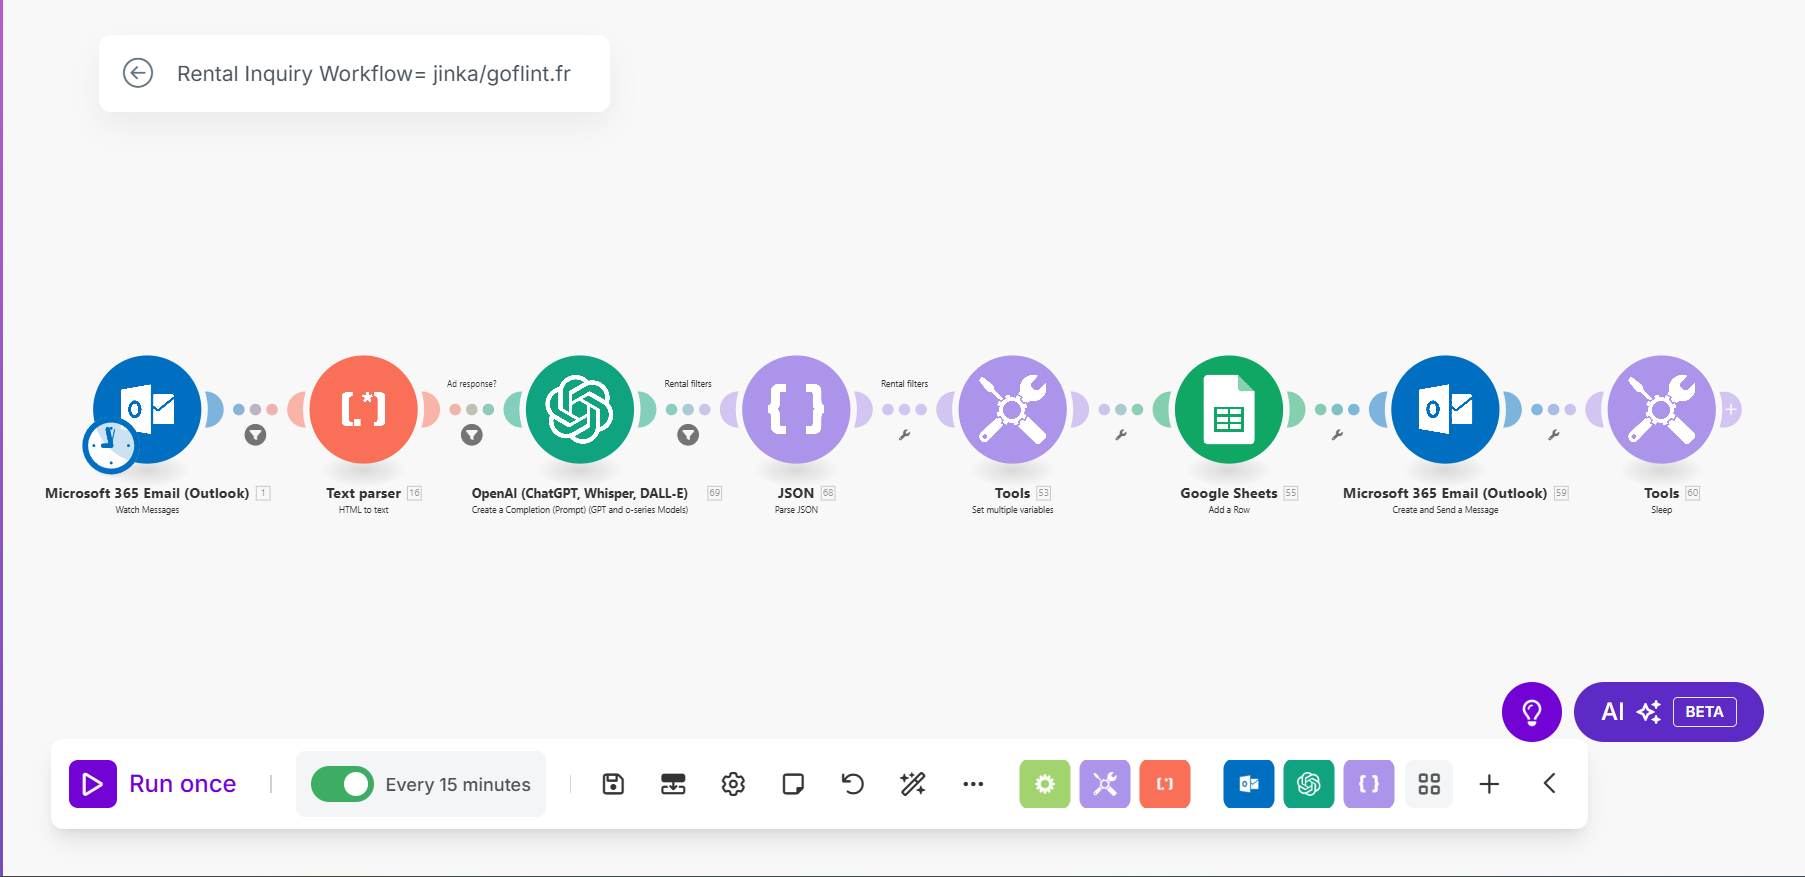
Task: Click wrench icon between Tools and Google Sheets
Action: [1121, 435]
